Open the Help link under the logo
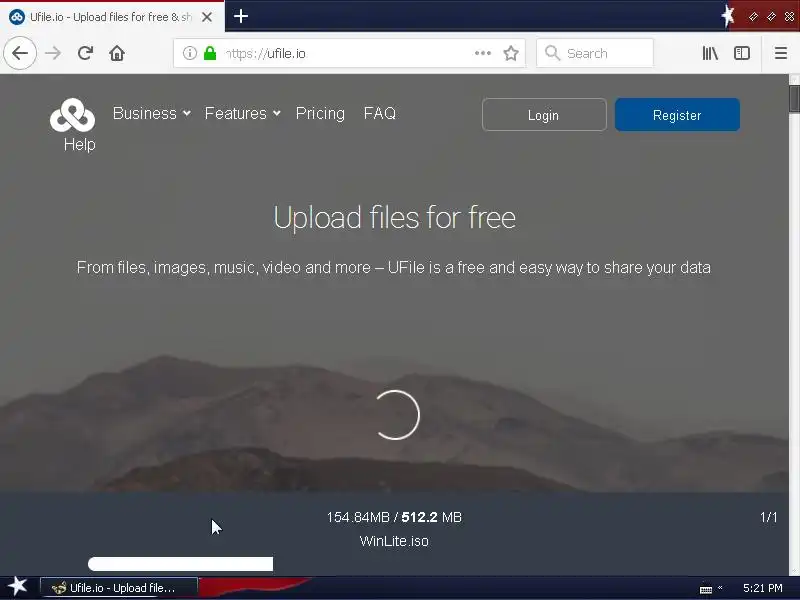The height and width of the screenshot is (600, 800). pyautogui.click(x=80, y=144)
